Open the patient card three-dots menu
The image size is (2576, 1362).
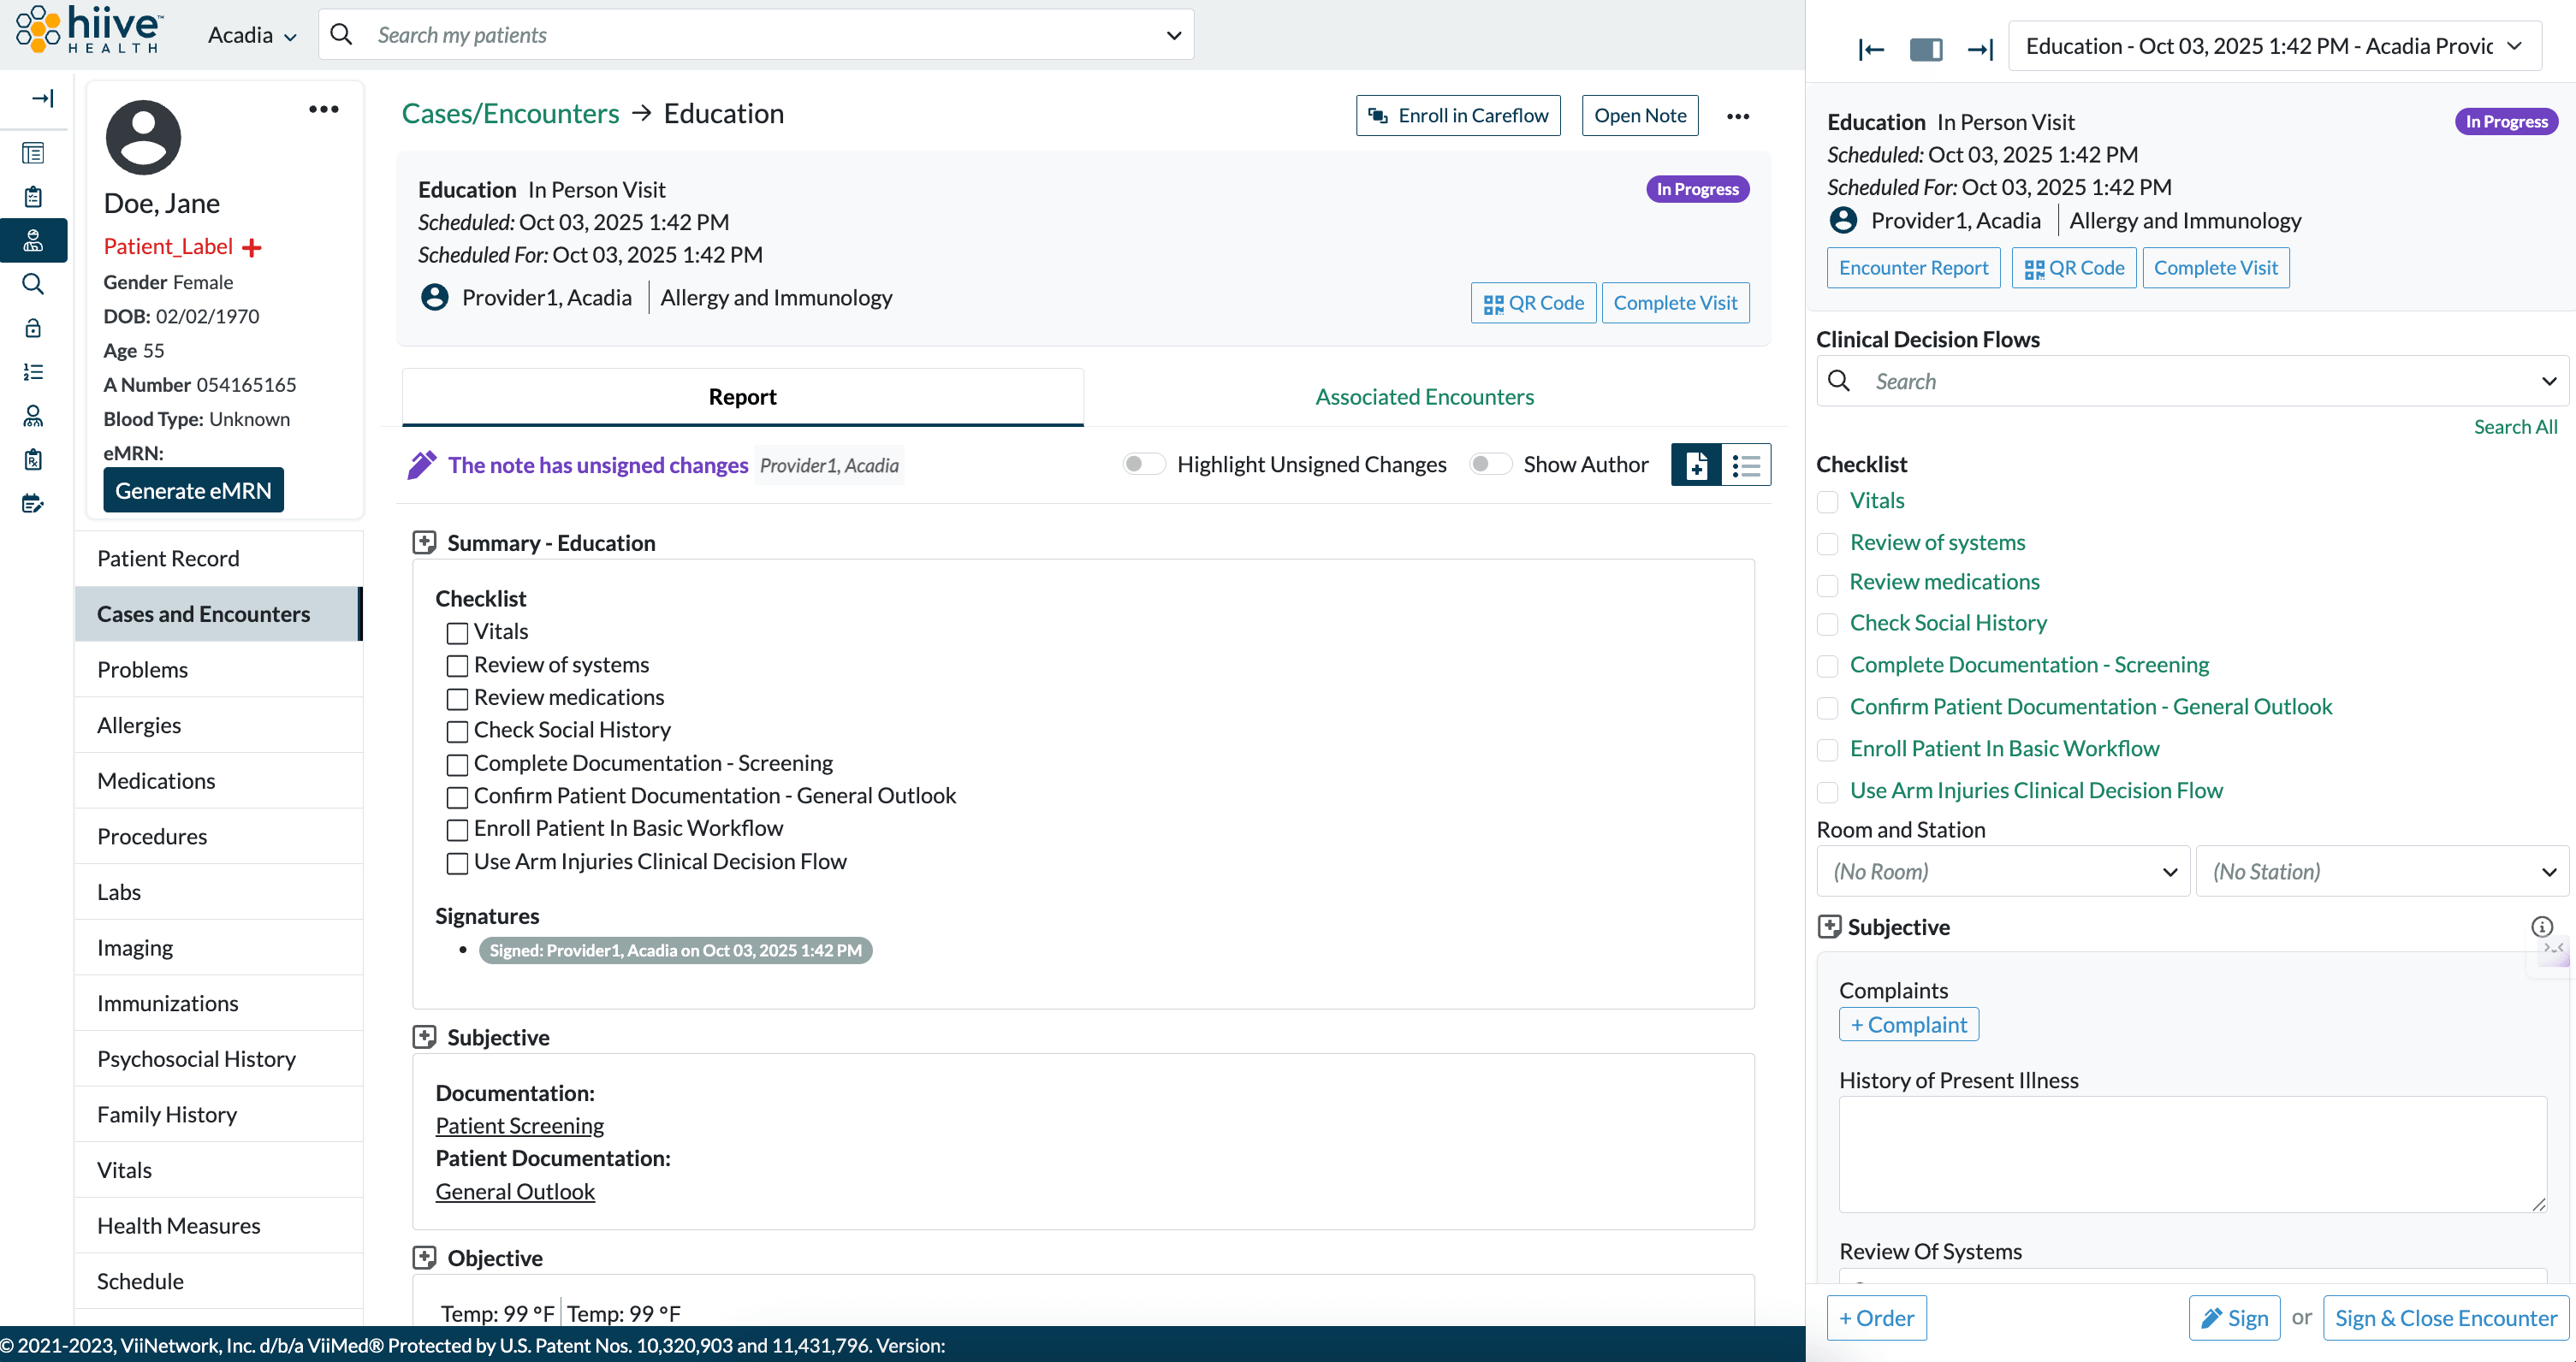point(323,109)
